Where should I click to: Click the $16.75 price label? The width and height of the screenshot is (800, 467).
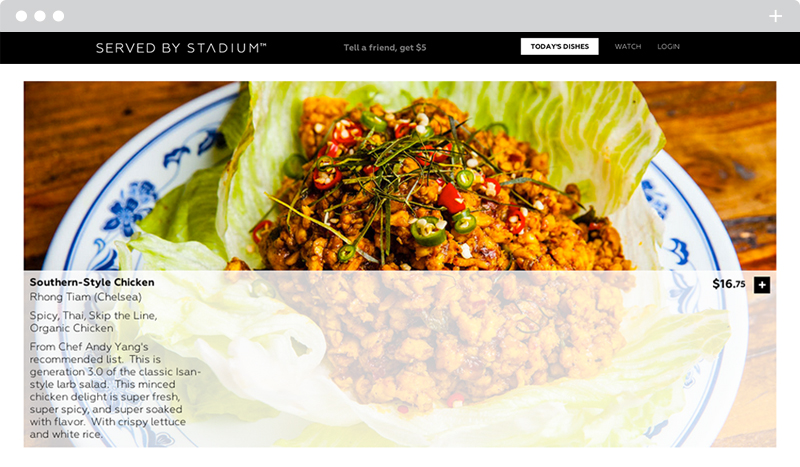tap(729, 284)
